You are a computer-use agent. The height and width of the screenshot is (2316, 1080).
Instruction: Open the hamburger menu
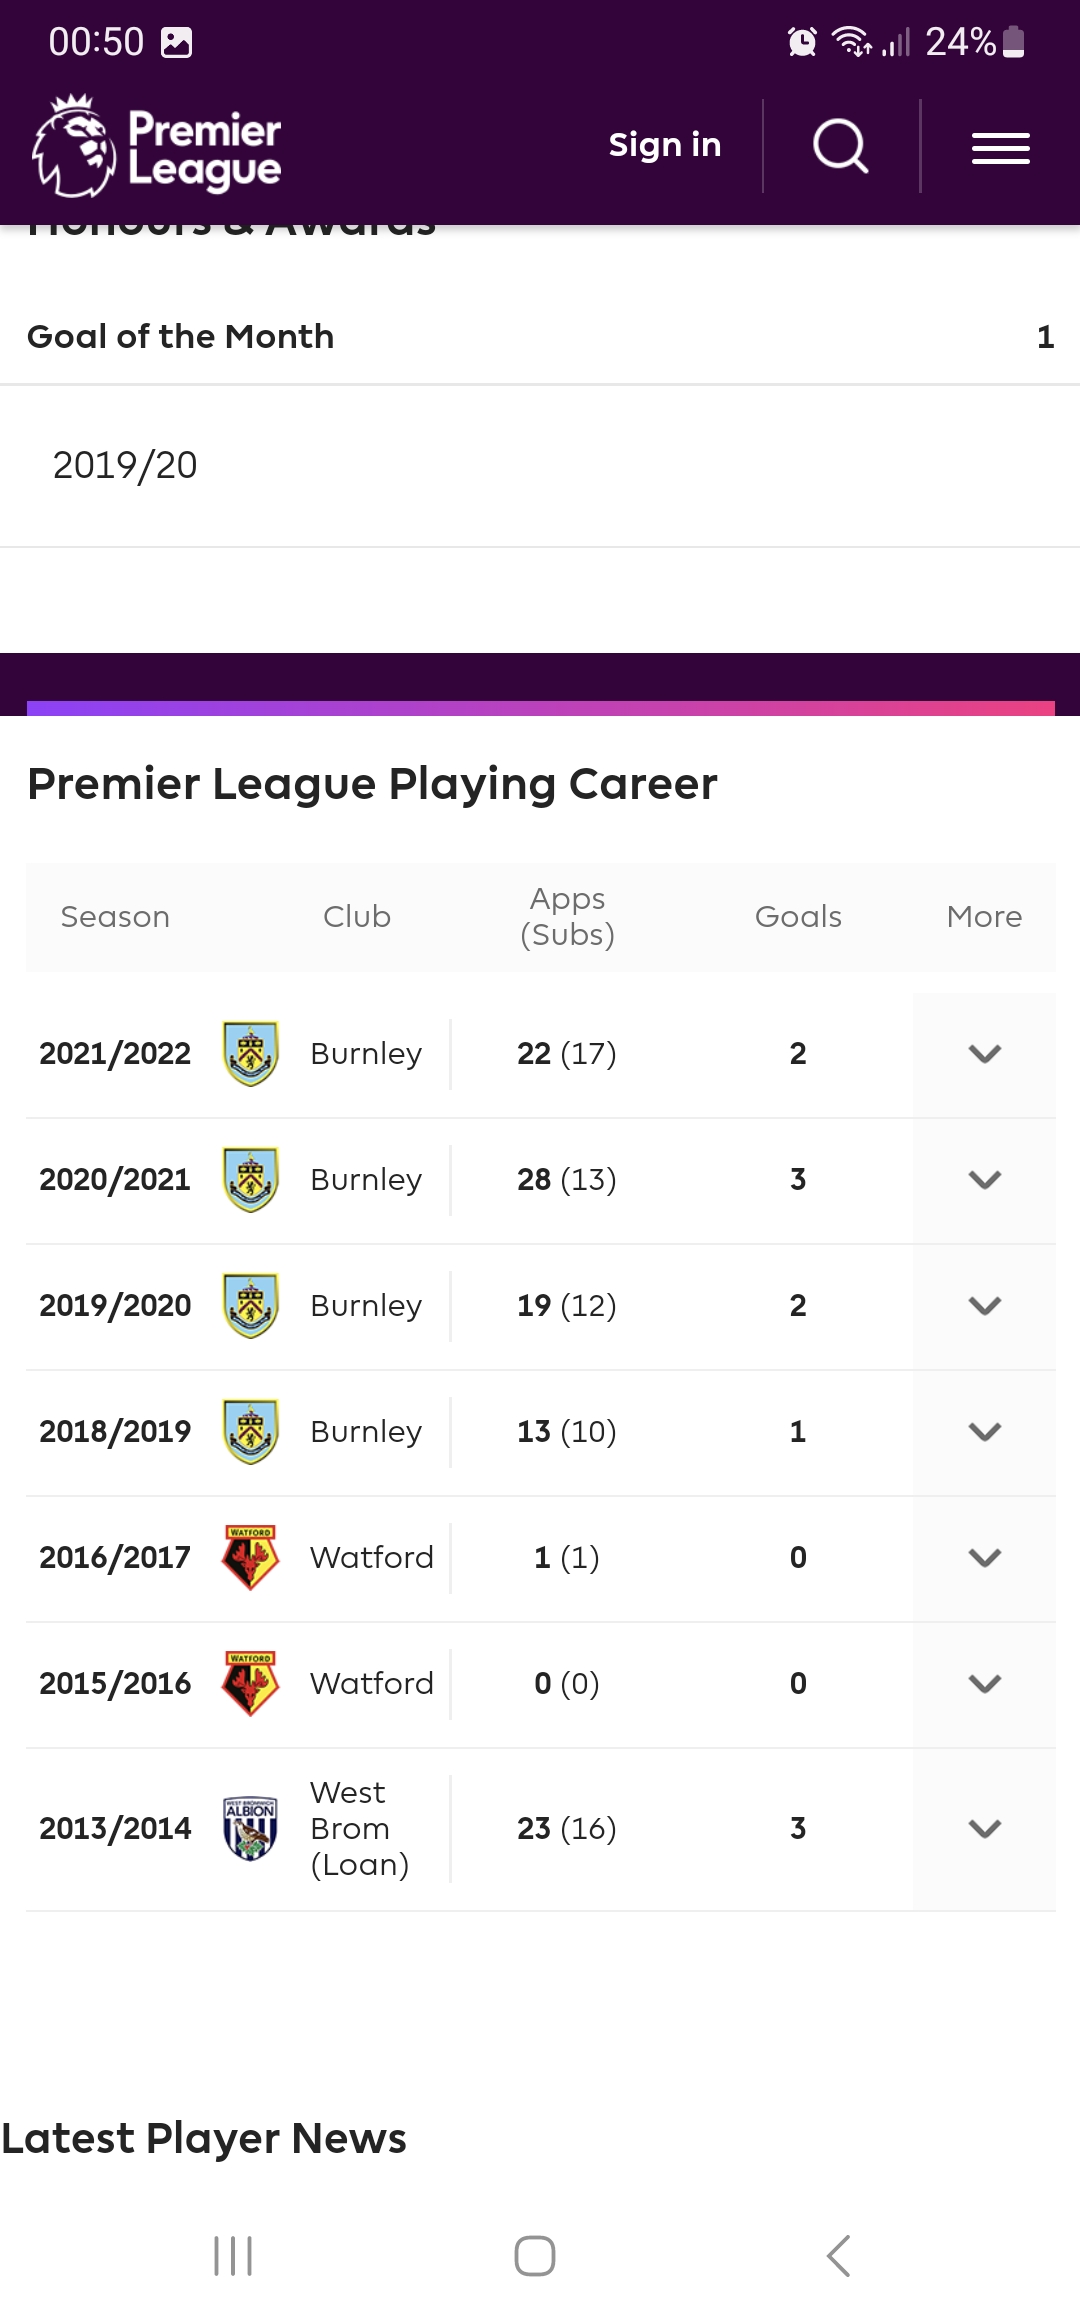coord(1000,148)
